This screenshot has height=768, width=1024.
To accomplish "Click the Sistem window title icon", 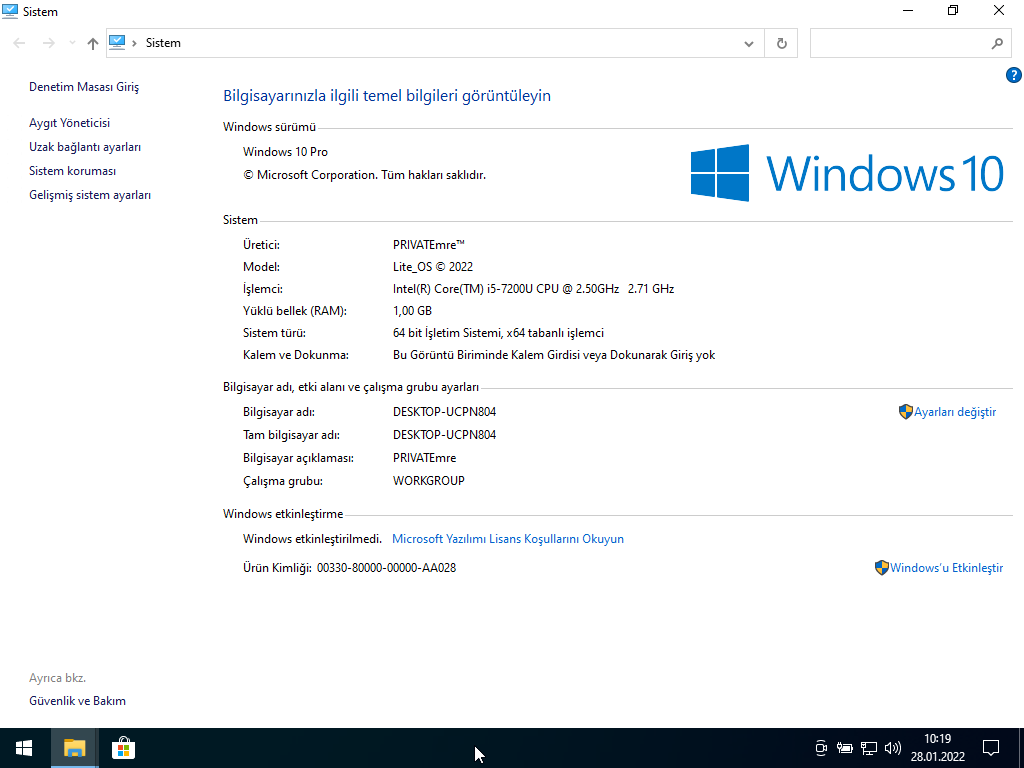I will pos(10,11).
